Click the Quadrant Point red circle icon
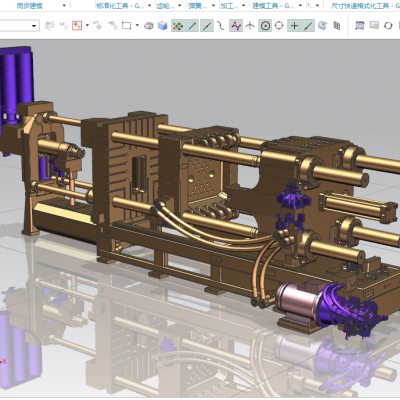This screenshot has width=400, height=400. (279, 26)
